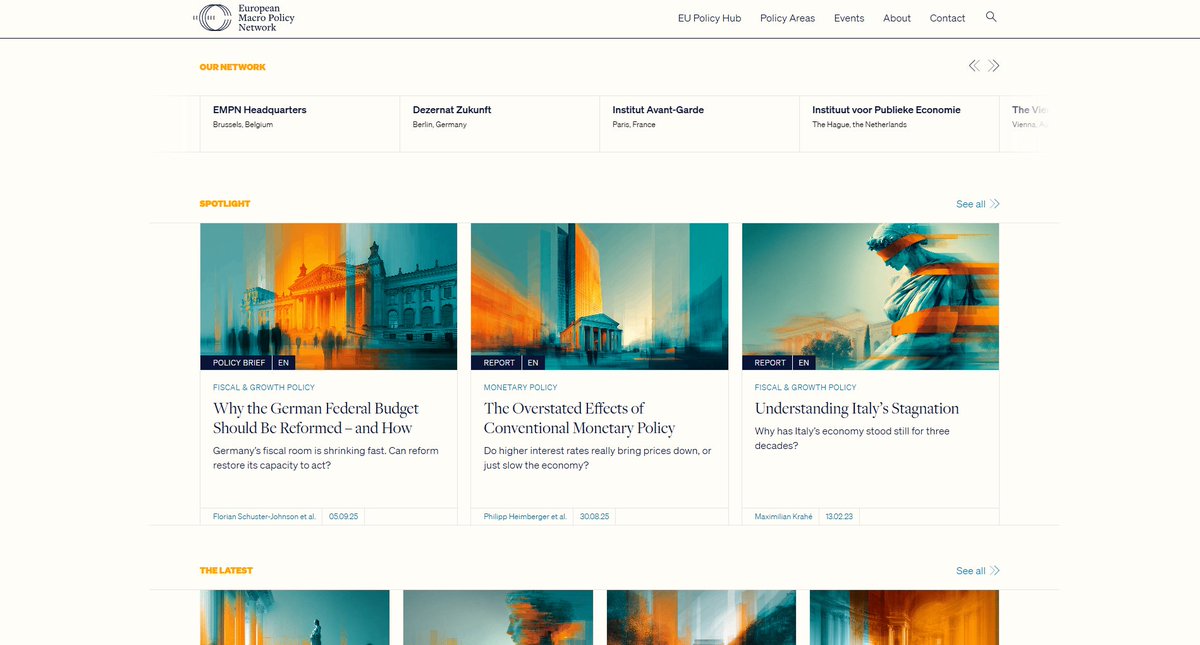Click the REPORT label on Italy's Stagnation image
Viewport: 1200px width, 645px height.
pos(768,363)
